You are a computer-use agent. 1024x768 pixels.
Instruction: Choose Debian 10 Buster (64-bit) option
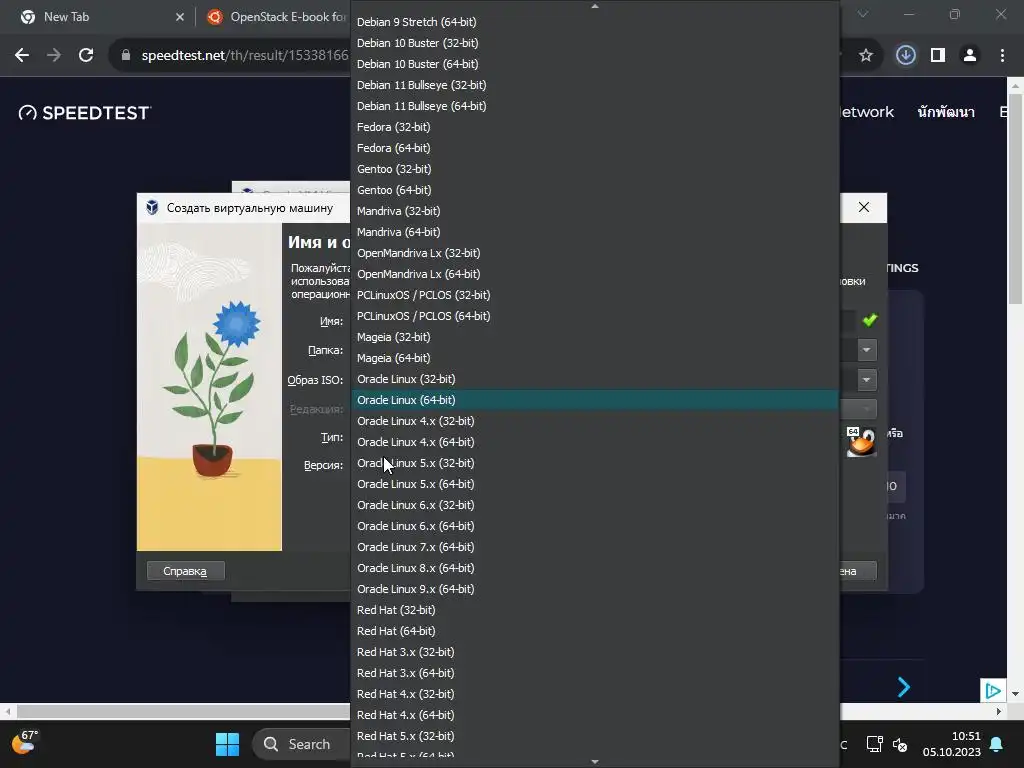(595, 63)
